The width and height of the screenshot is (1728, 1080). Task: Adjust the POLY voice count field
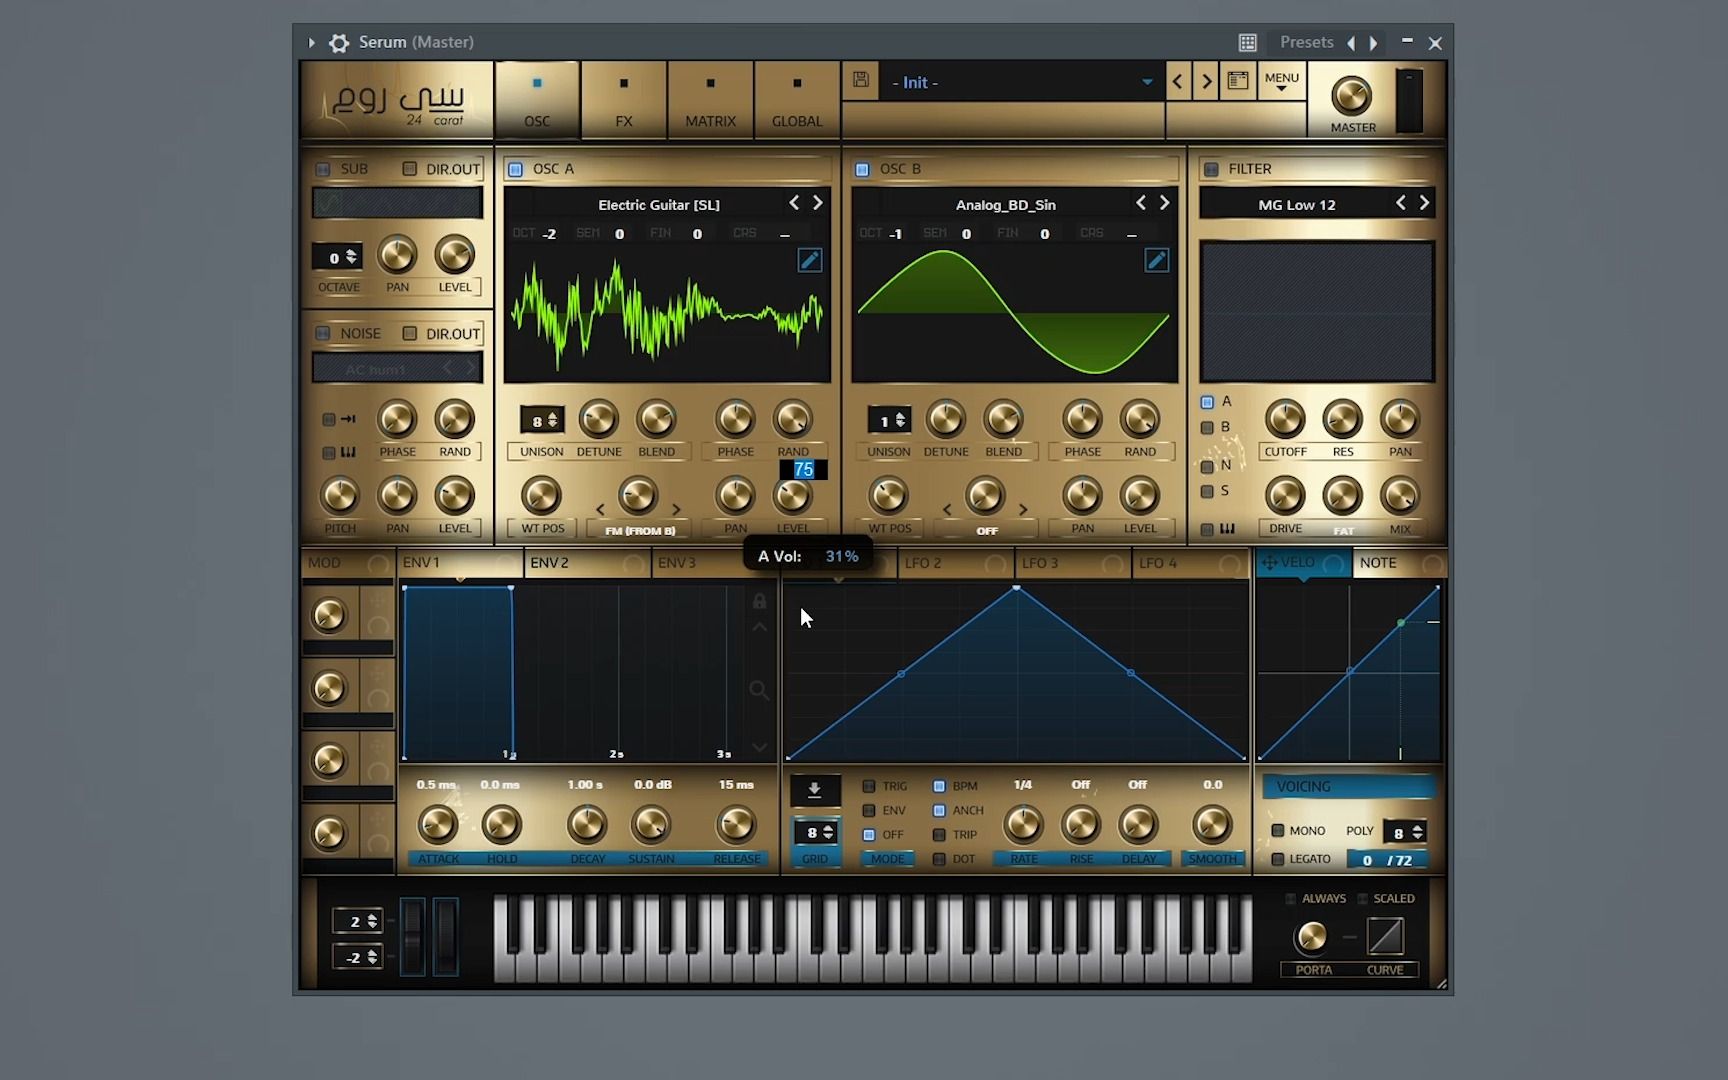click(1404, 832)
